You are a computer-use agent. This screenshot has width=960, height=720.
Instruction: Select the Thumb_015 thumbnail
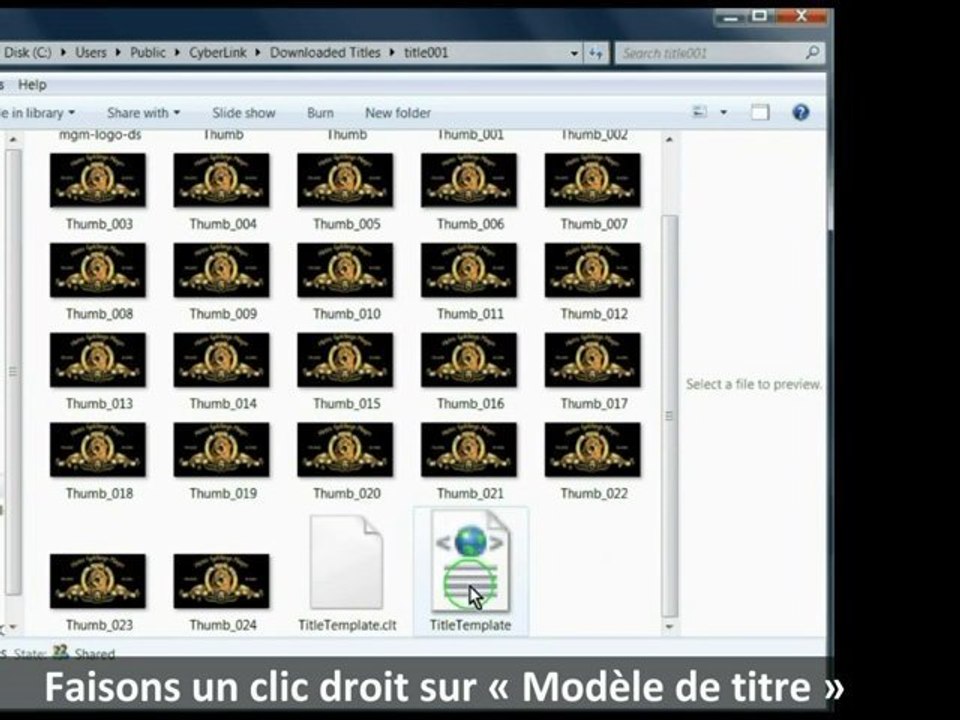345,360
